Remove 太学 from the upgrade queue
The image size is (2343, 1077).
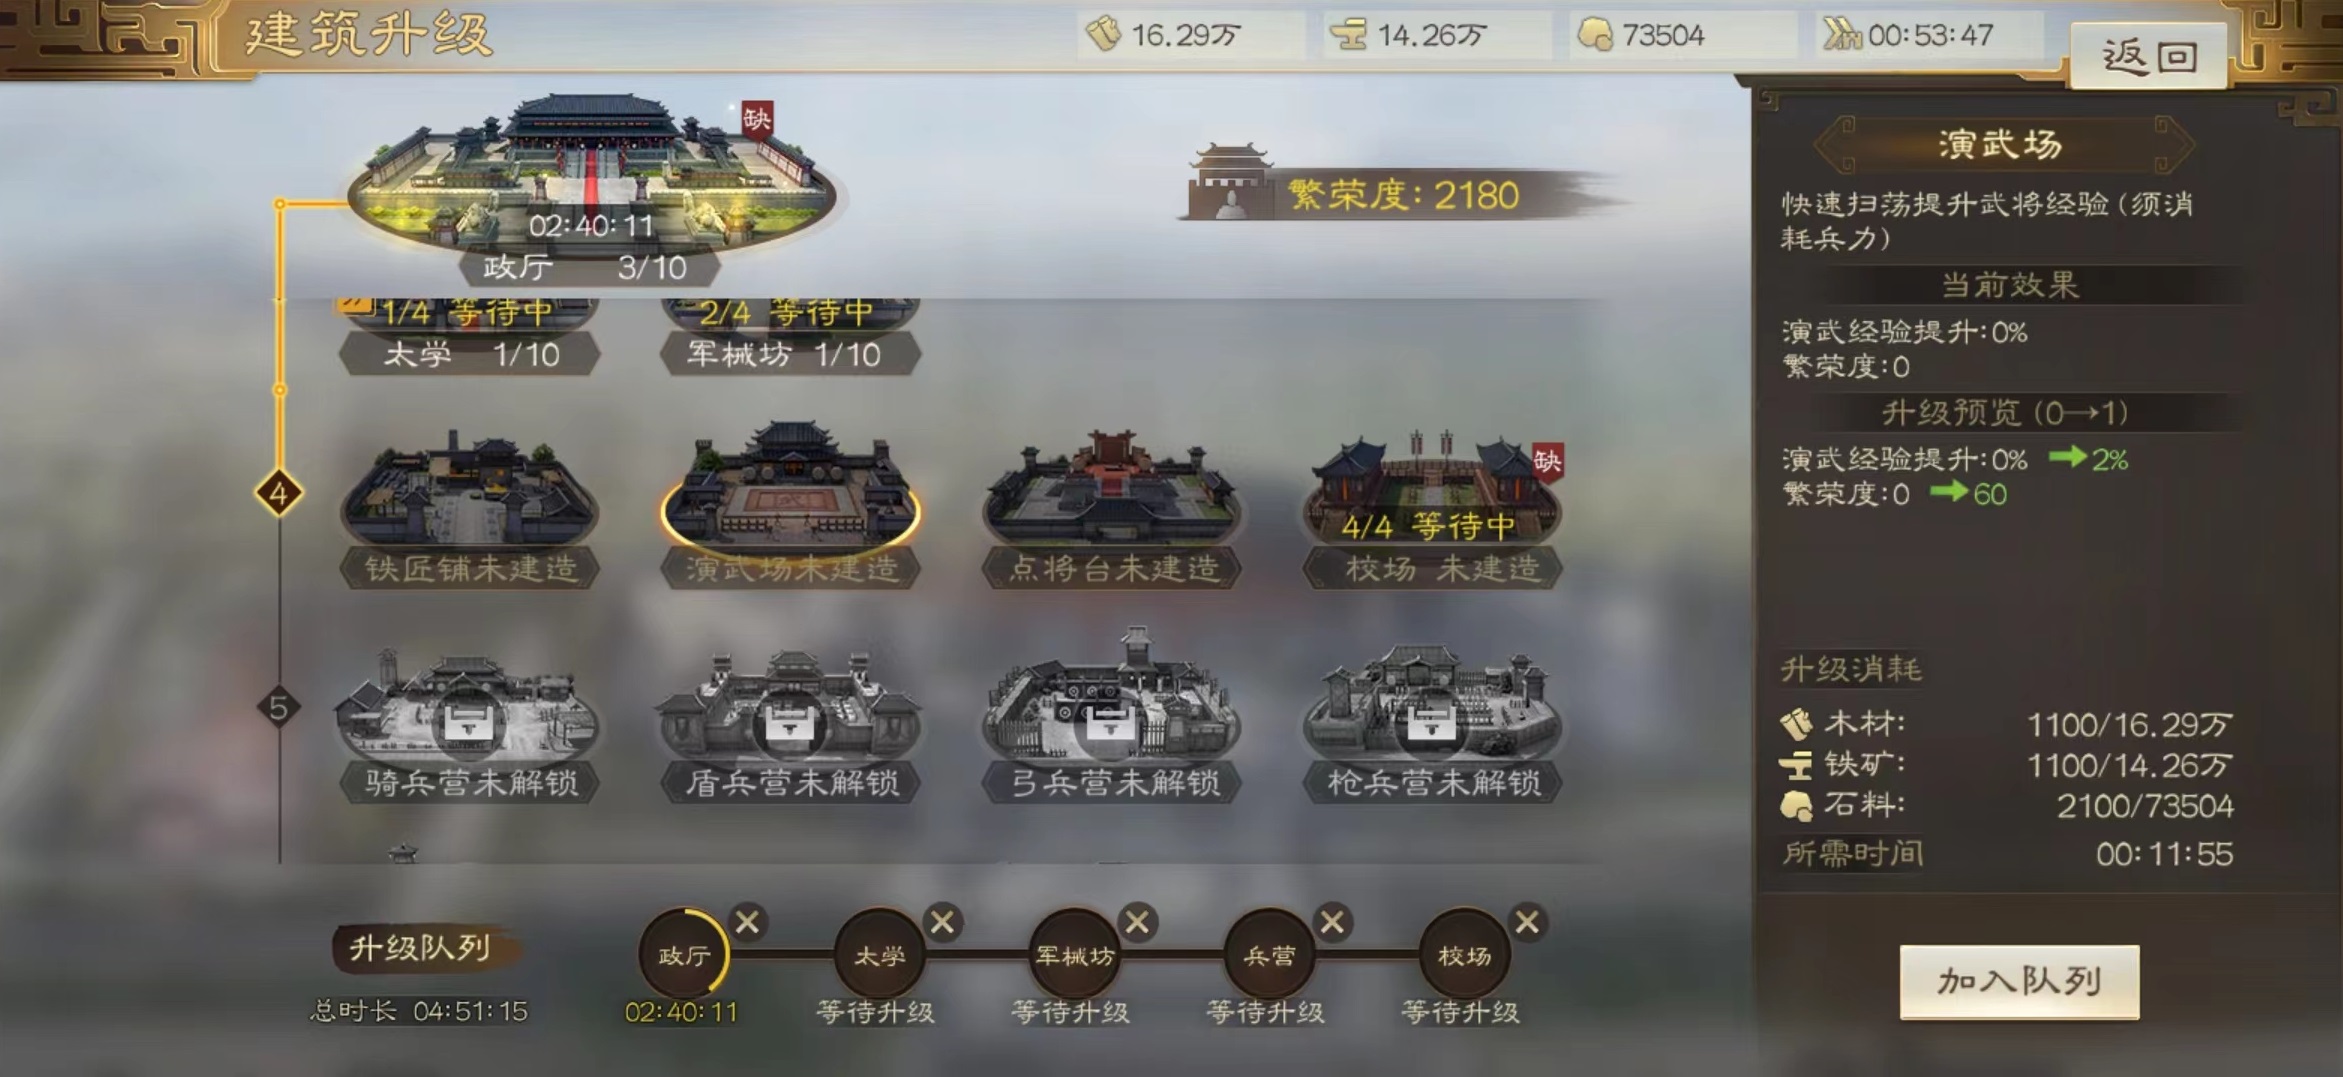pyautogui.click(x=942, y=922)
